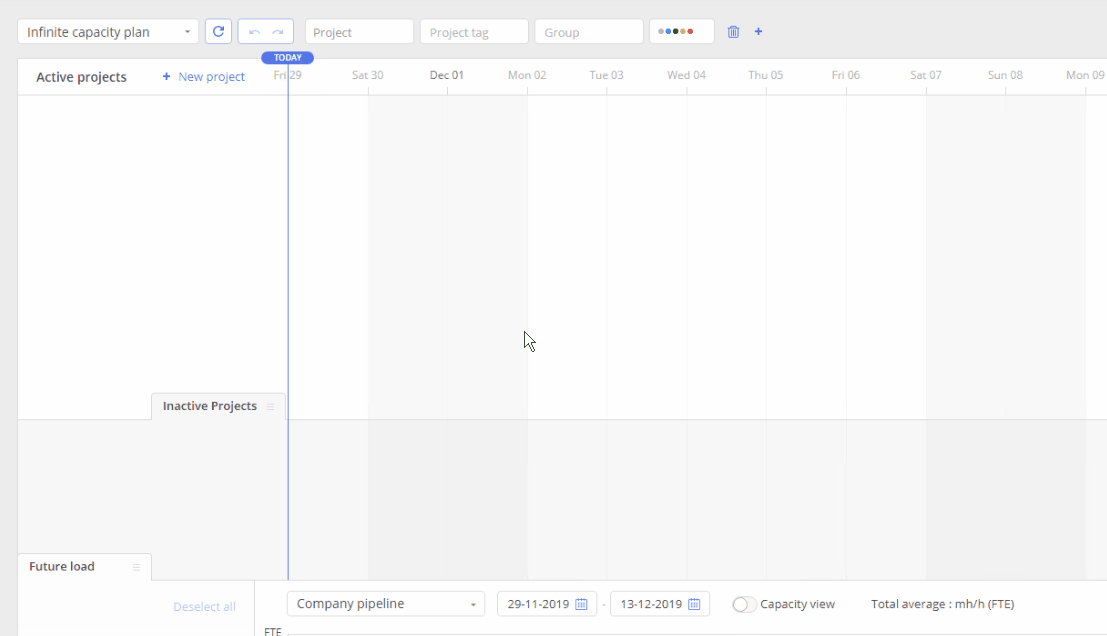Click the Total average mh/h (FTE) label
Viewport: 1107px width, 636px height.
pos(943,604)
